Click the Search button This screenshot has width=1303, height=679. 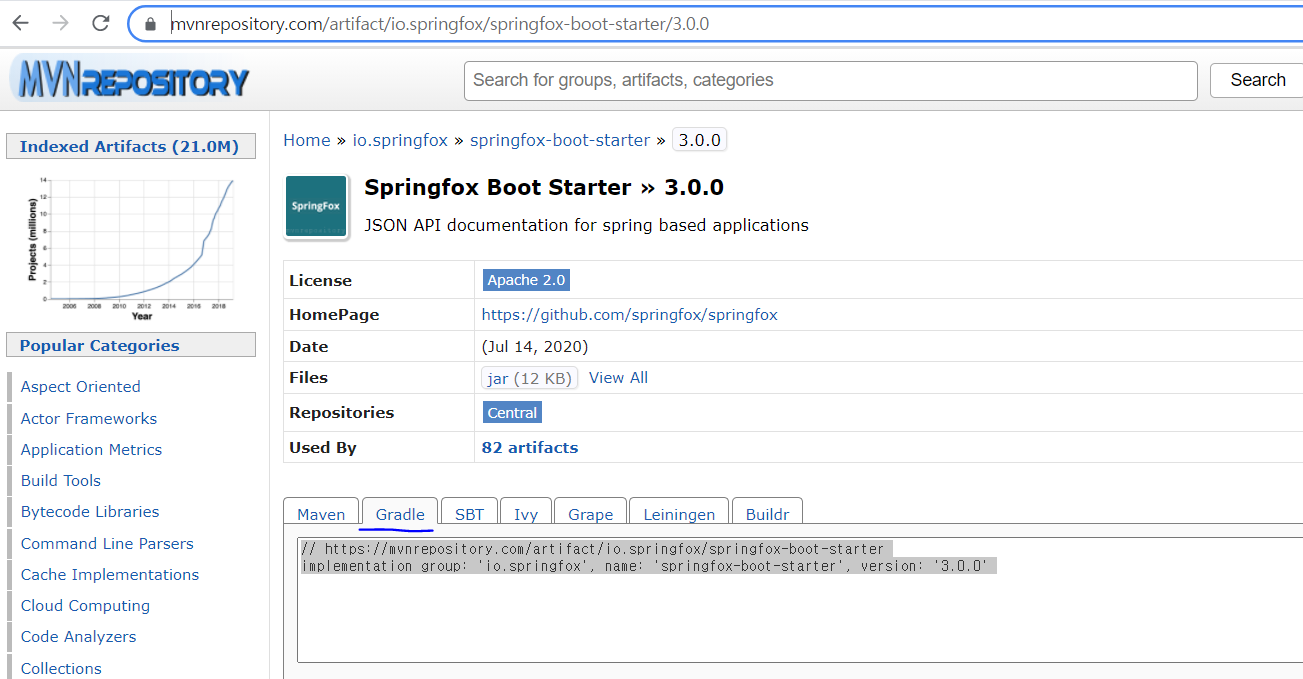[1257, 80]
